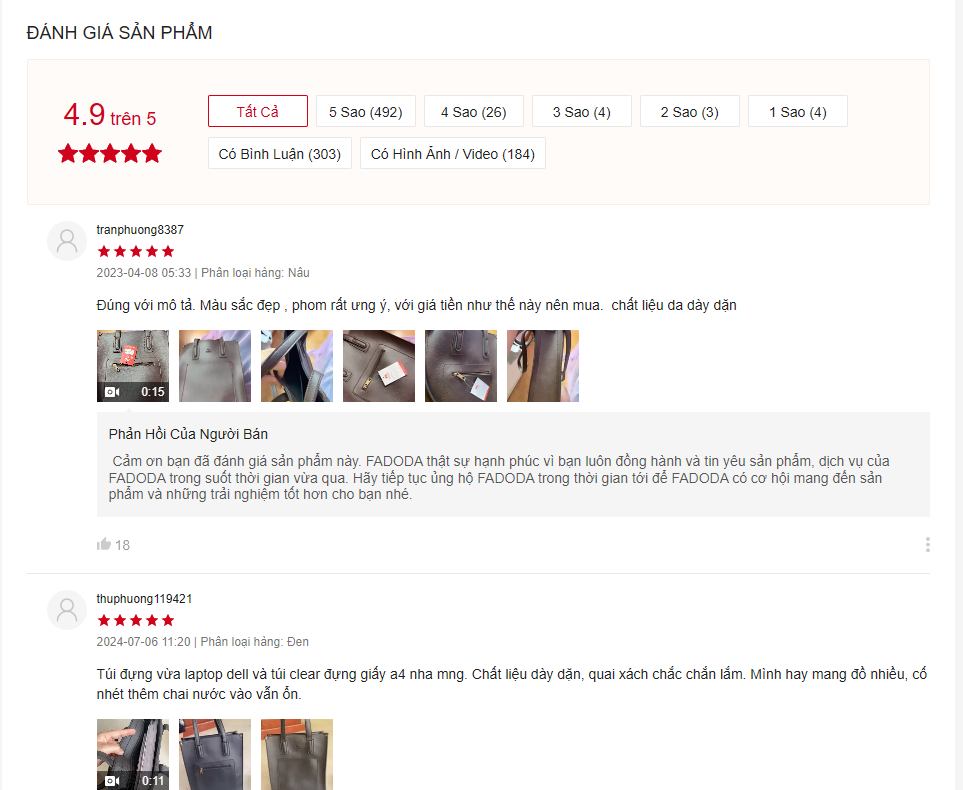963x790 pixels.
Task: Open username link tranphuong8387
Action: [x=140, y=230]
